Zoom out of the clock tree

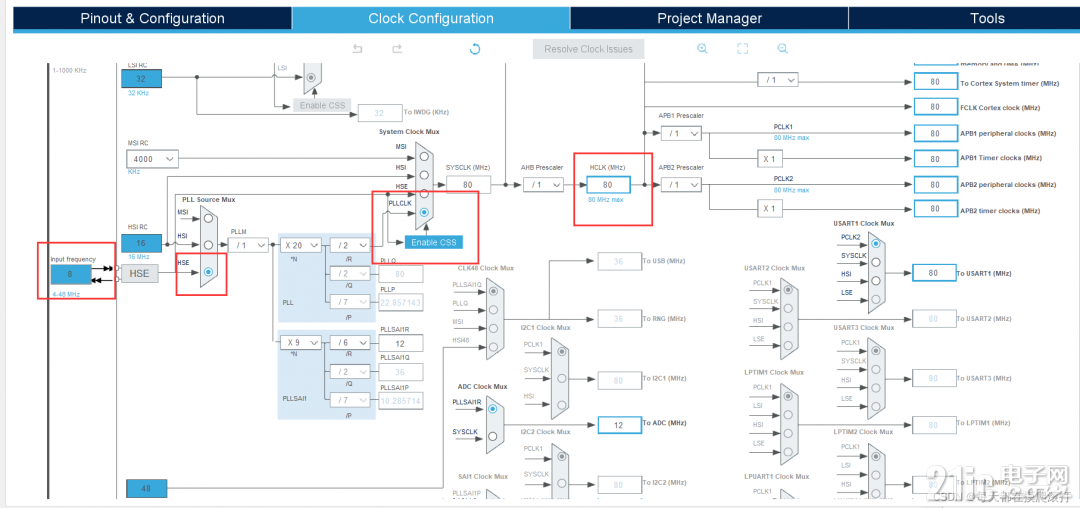pos(782,49)
